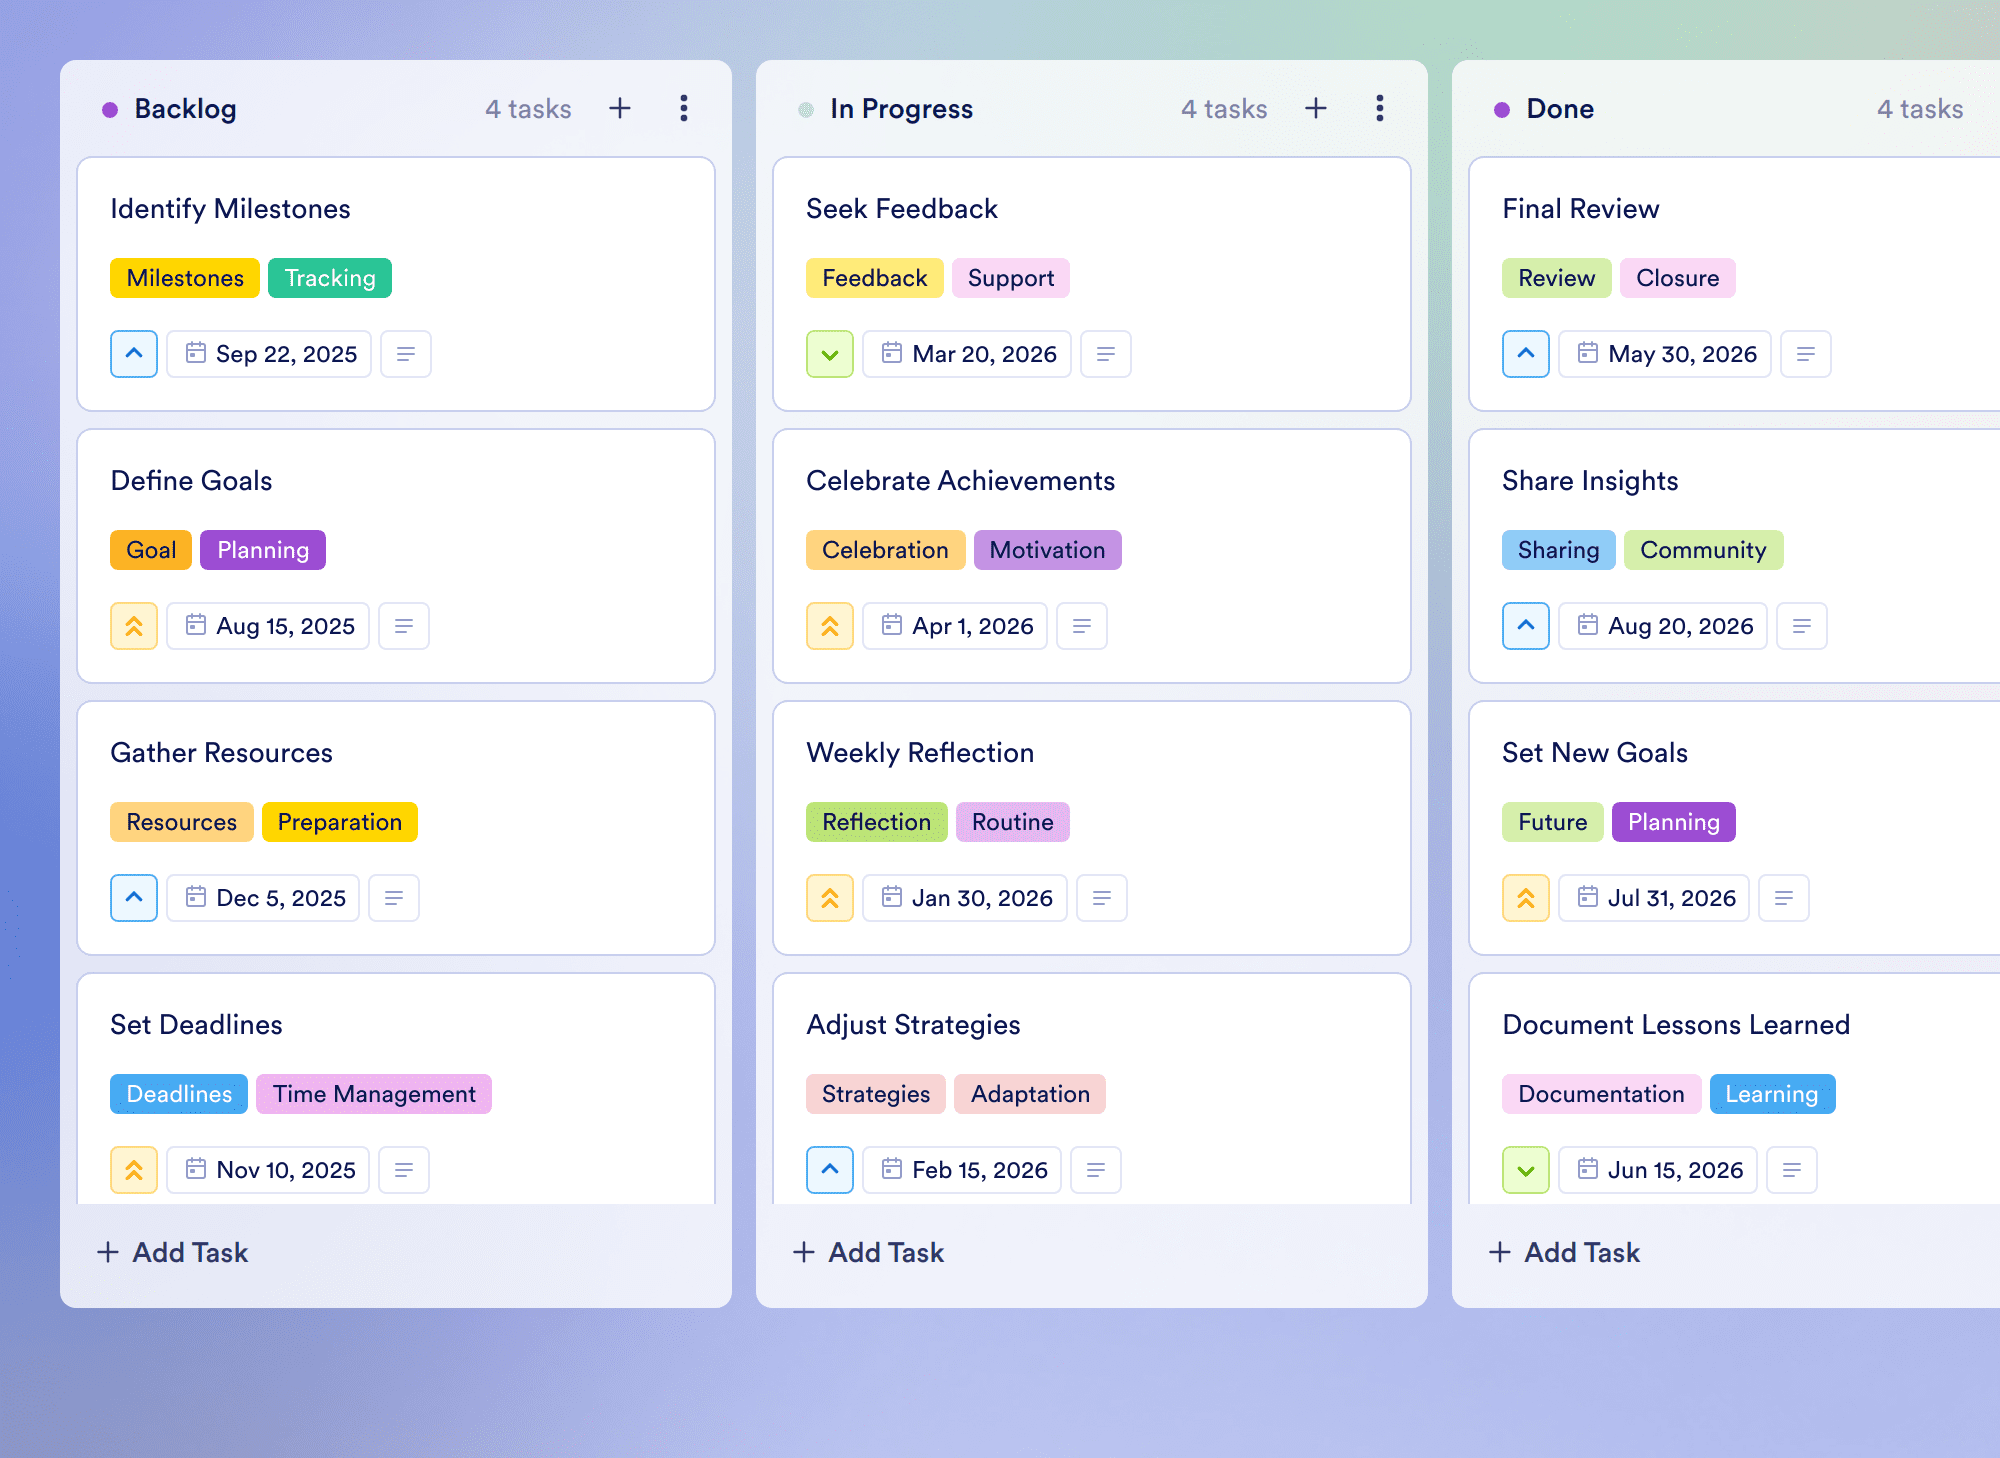Open description icon on Set Deadlines card
Viewport: 2000px width, 1458px height.
tap(404, 1170)
